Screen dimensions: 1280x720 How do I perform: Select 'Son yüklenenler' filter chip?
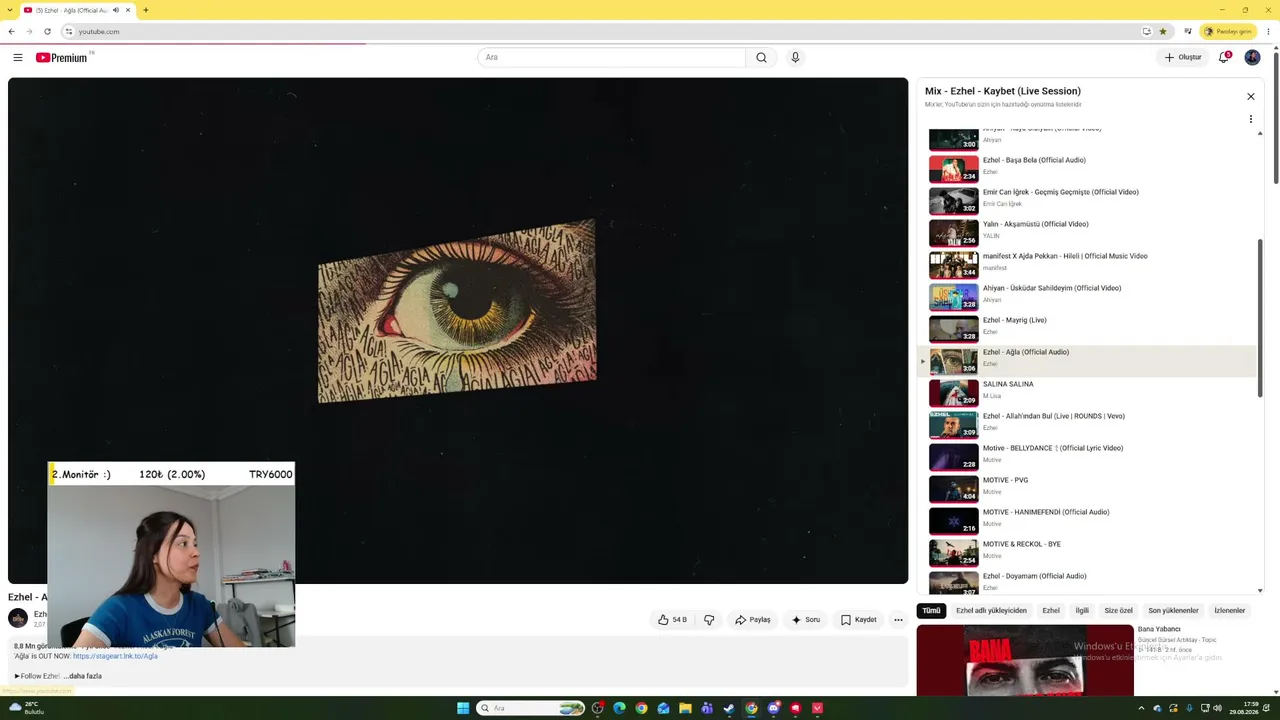tap(1173, 611)
